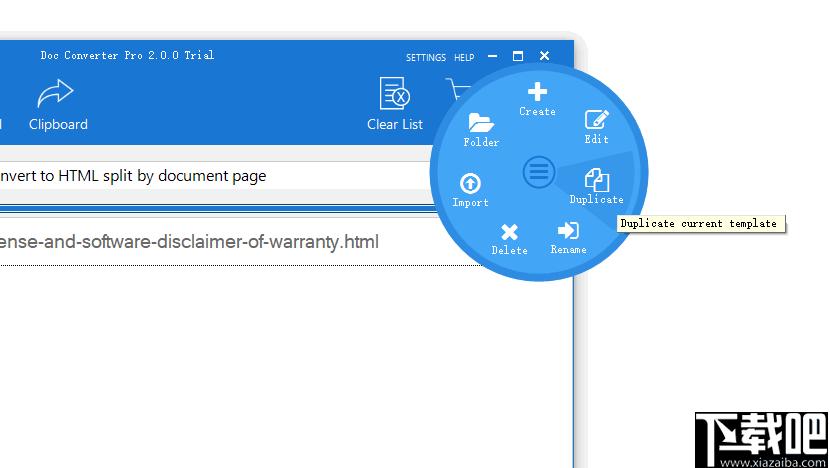Click the Clear List toolbar icon

pyautogui.click(x=395, y=104)
